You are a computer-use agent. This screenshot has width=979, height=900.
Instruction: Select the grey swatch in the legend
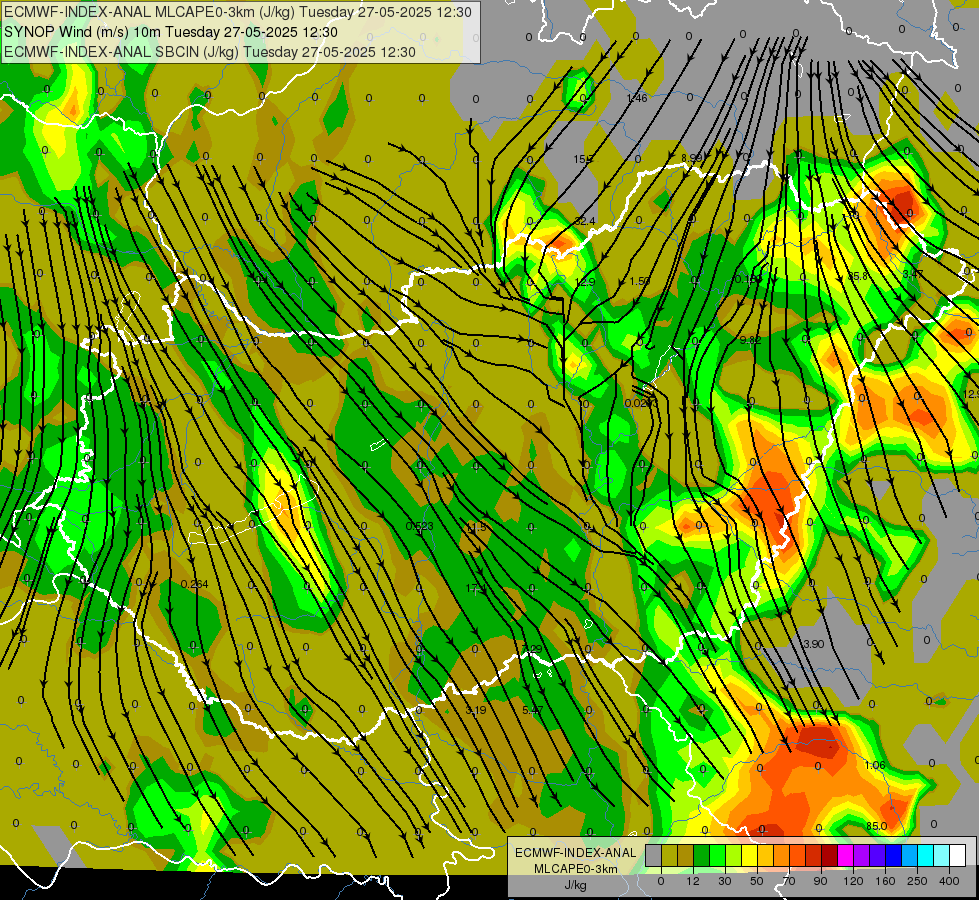click(x=654, y=855)
